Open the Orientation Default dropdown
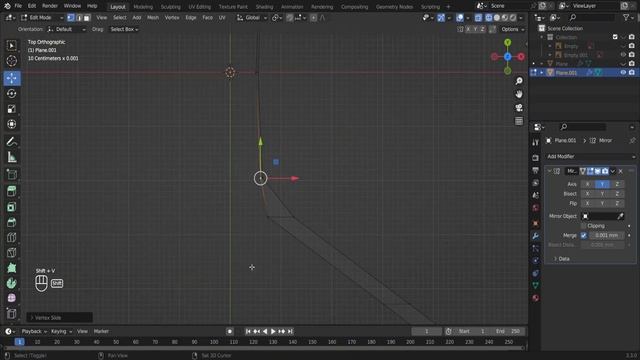The width and height of the screenshot is (640, 360). 67,29
